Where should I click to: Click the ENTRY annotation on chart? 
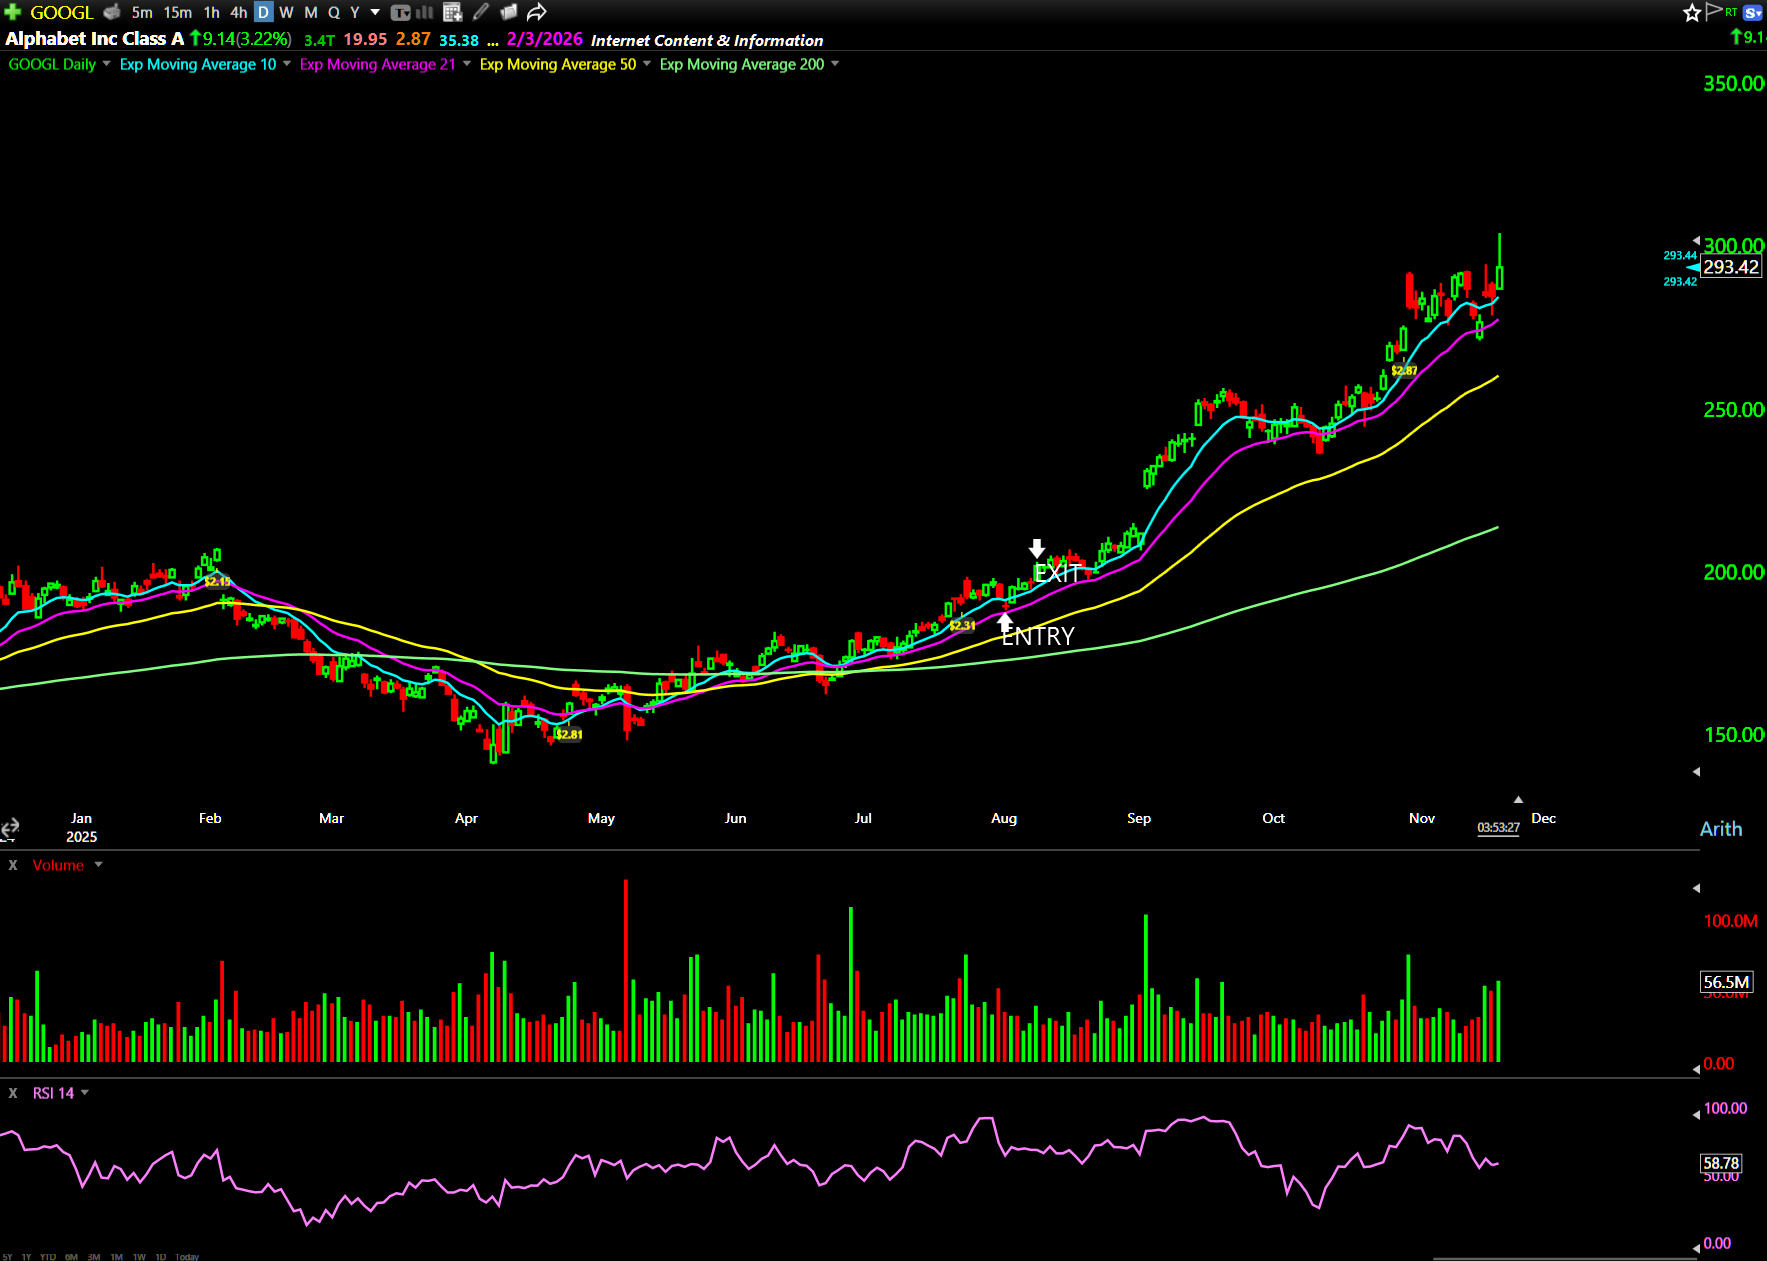tap(1037, 636)
